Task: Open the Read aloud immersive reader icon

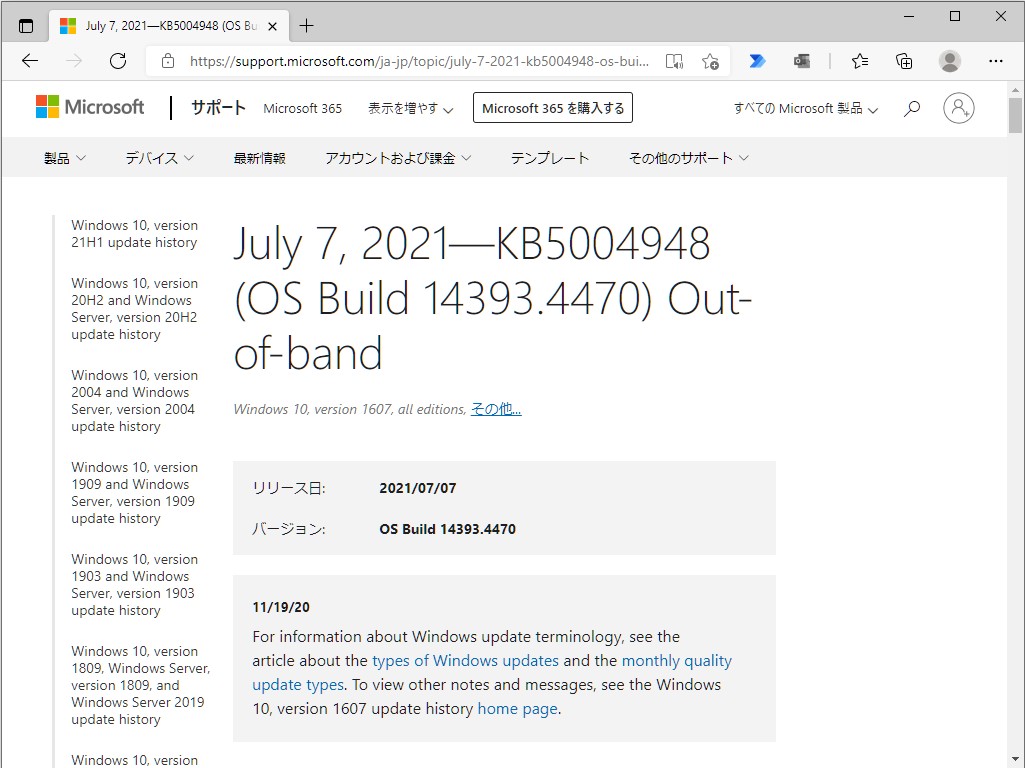Action: pos(674,61)
